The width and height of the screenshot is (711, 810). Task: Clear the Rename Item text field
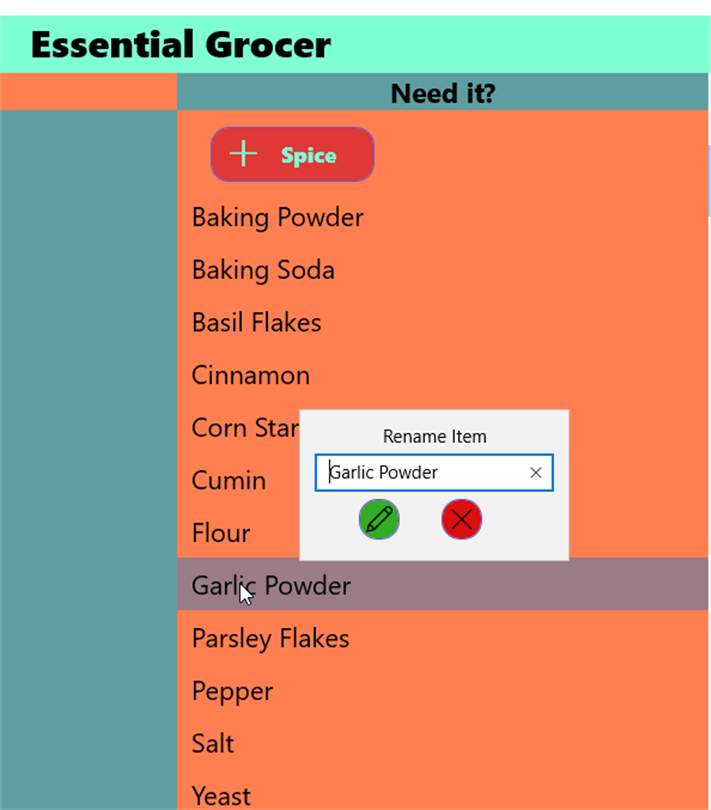536,473
